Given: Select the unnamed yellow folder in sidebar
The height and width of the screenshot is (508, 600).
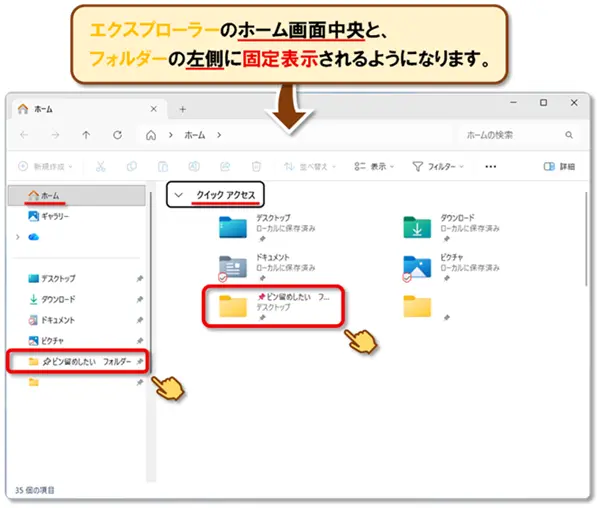Looking at the screenshot, I should coord(34,382).
